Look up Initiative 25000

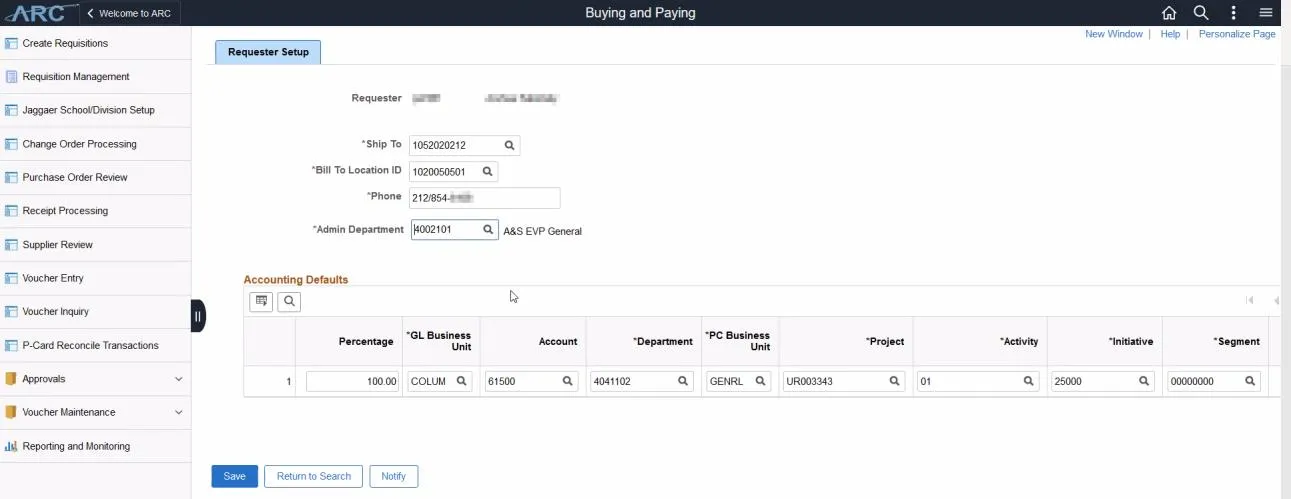(x=1144, y=381)
